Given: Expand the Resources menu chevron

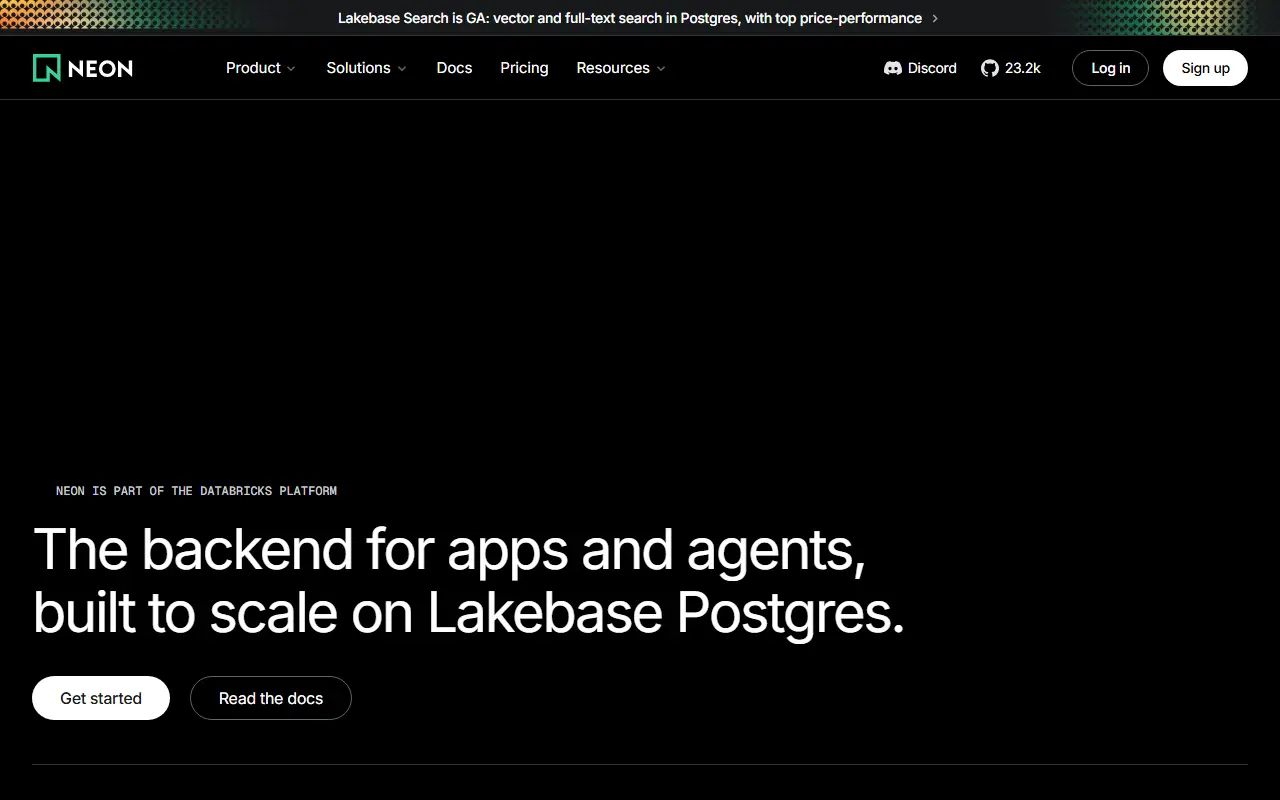Looking at the screenshot, I should [661, 69].
